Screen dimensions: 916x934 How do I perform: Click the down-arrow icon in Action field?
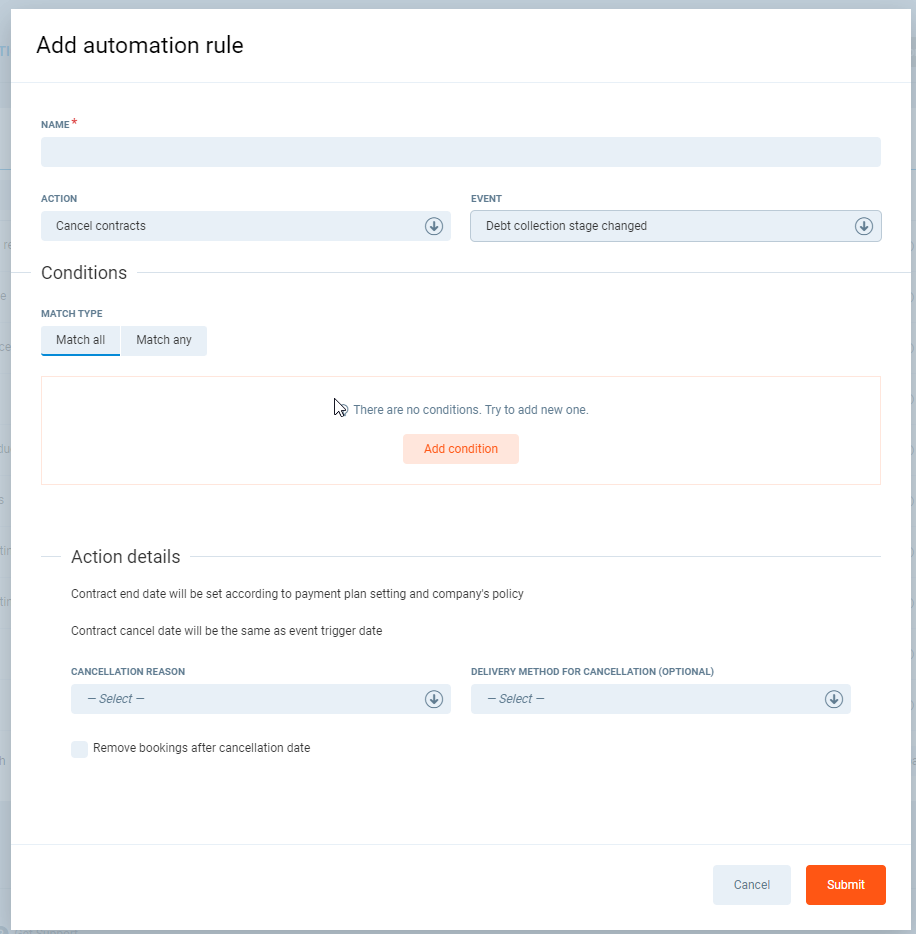434,226
